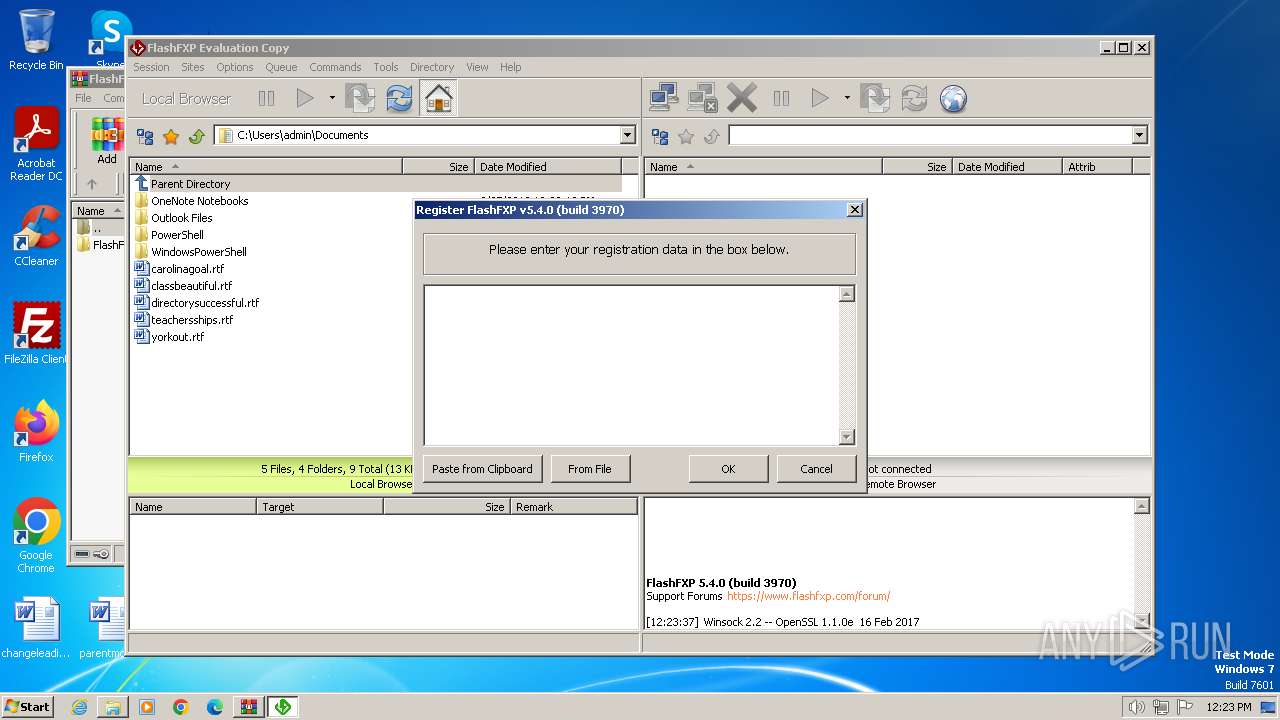The width and height of the screenshot is (1280, 720).
Task: Click Paste from Clipboard button
Action: (x=482, y=469)
